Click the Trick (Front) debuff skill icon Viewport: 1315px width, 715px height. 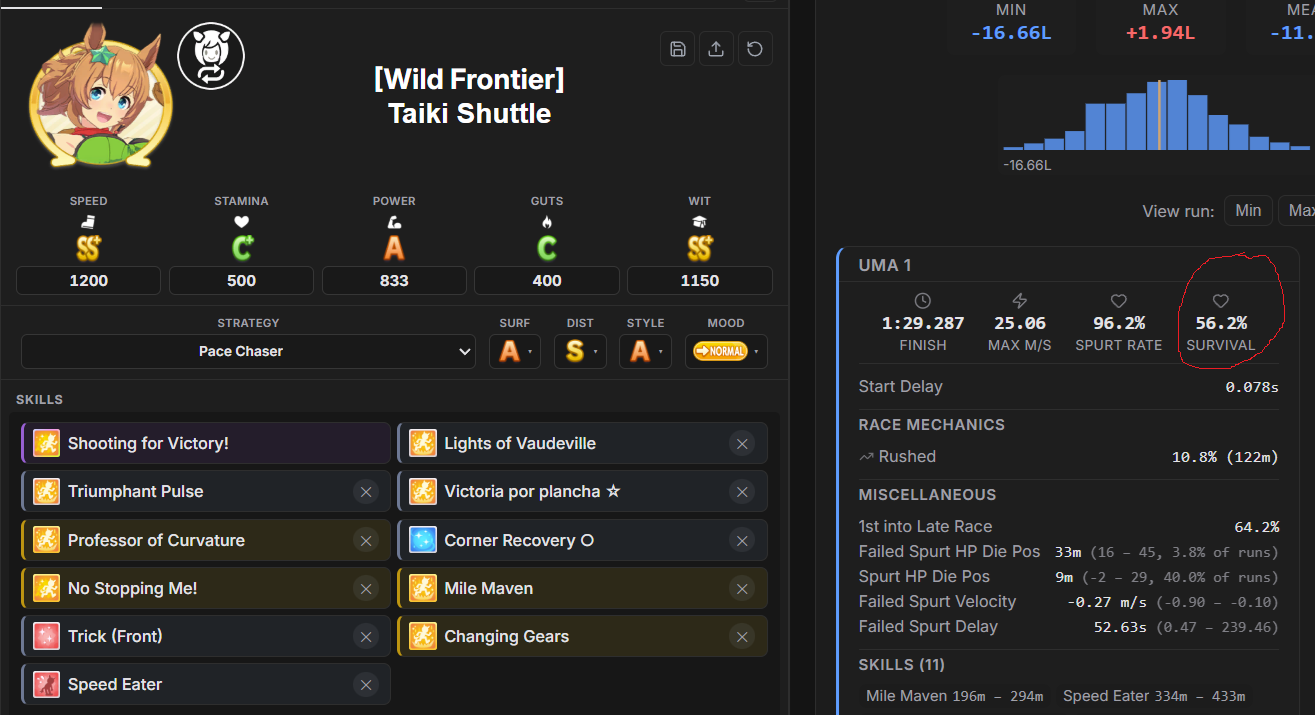pyautogui.click(x=46, y=636)
